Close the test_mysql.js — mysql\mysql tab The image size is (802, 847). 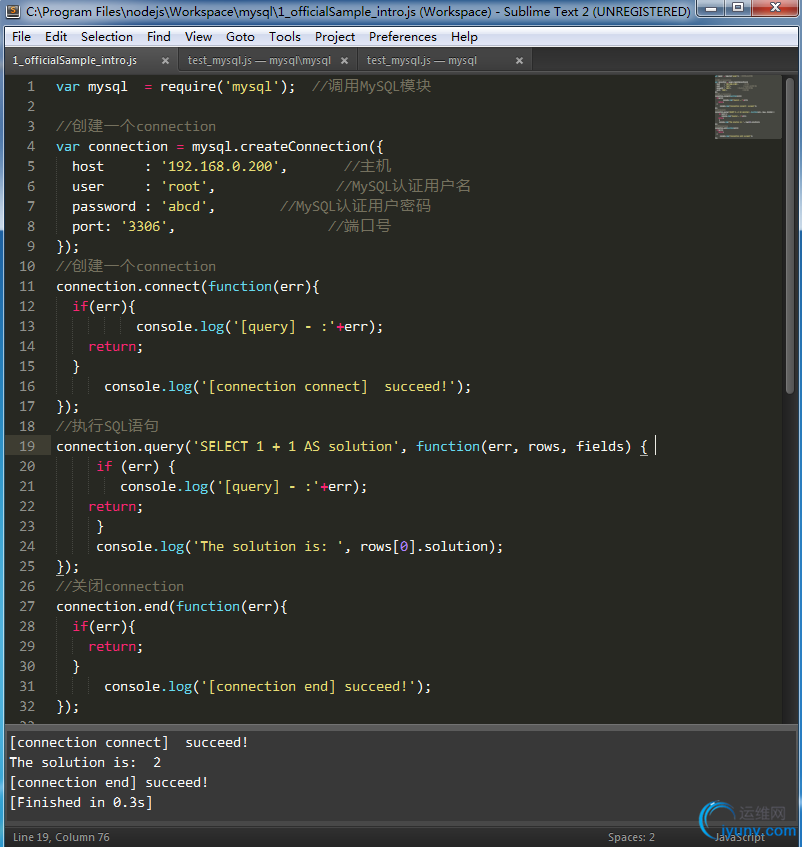tap(344, 61)
